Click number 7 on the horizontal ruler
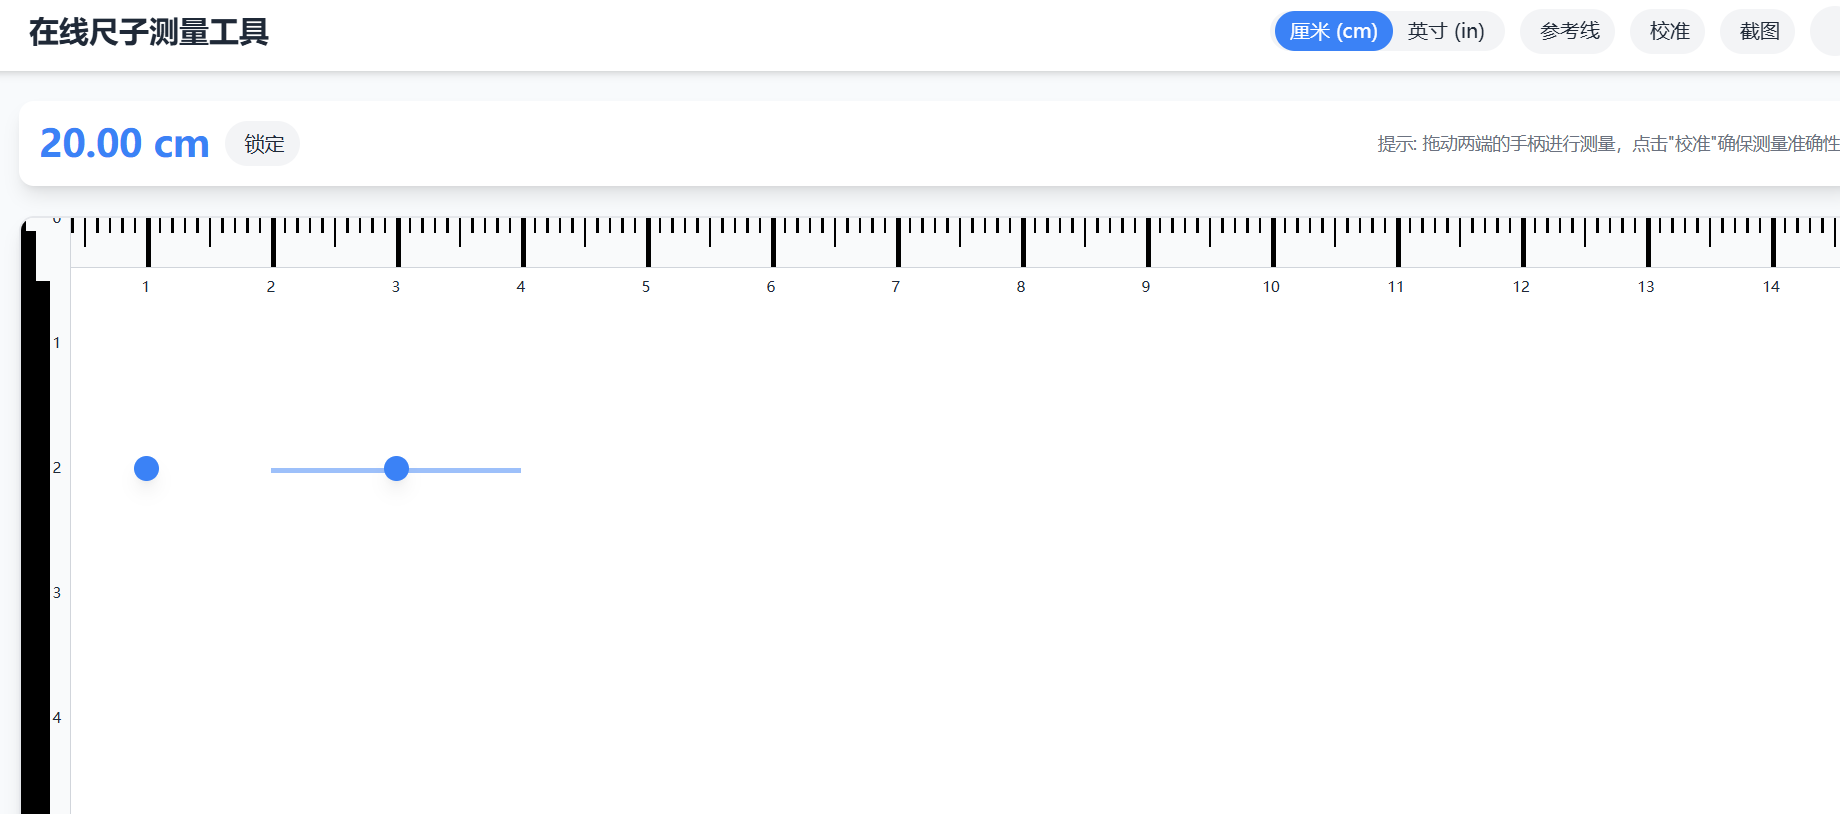 pos(896,287)
